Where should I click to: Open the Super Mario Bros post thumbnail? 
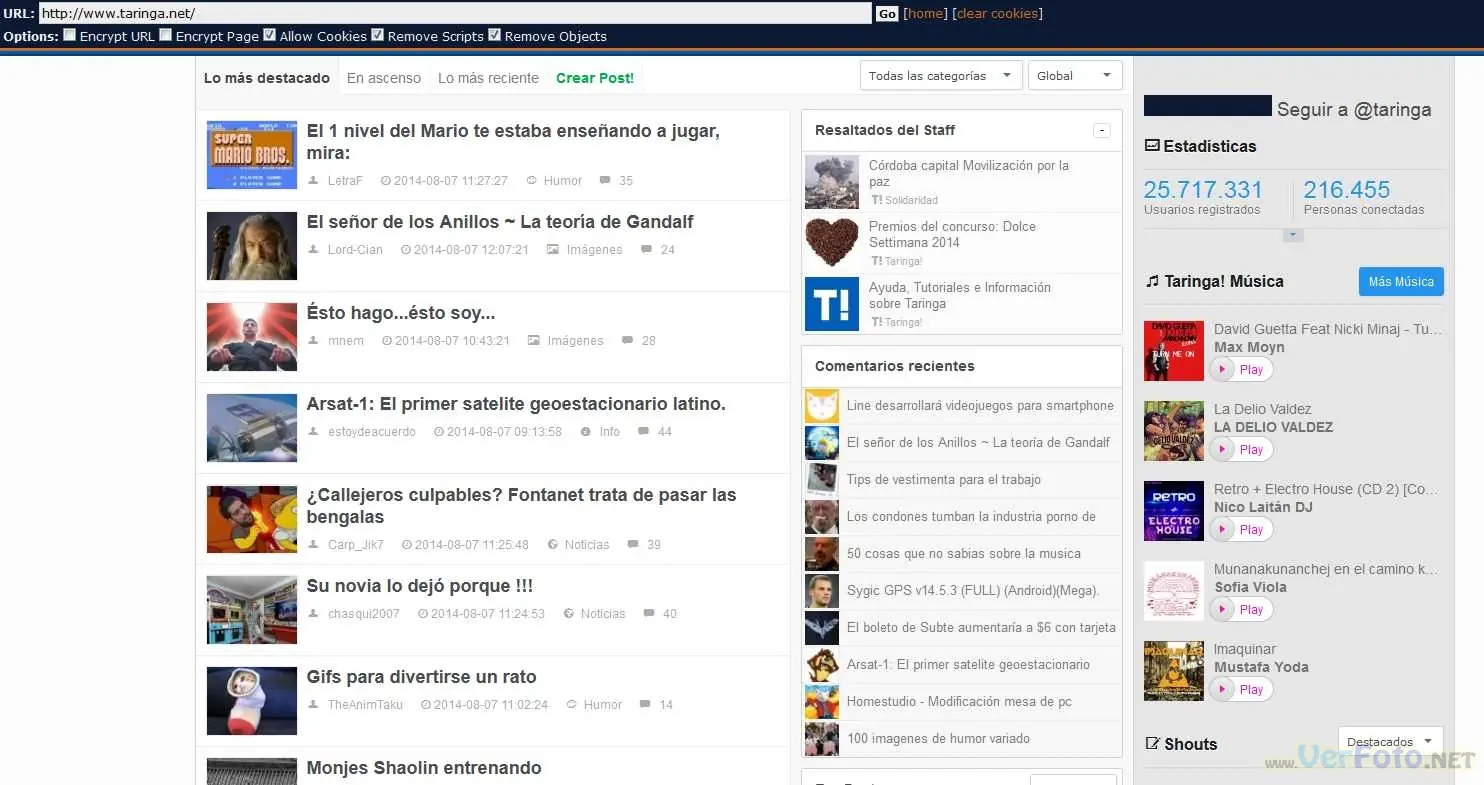(252, 155)
